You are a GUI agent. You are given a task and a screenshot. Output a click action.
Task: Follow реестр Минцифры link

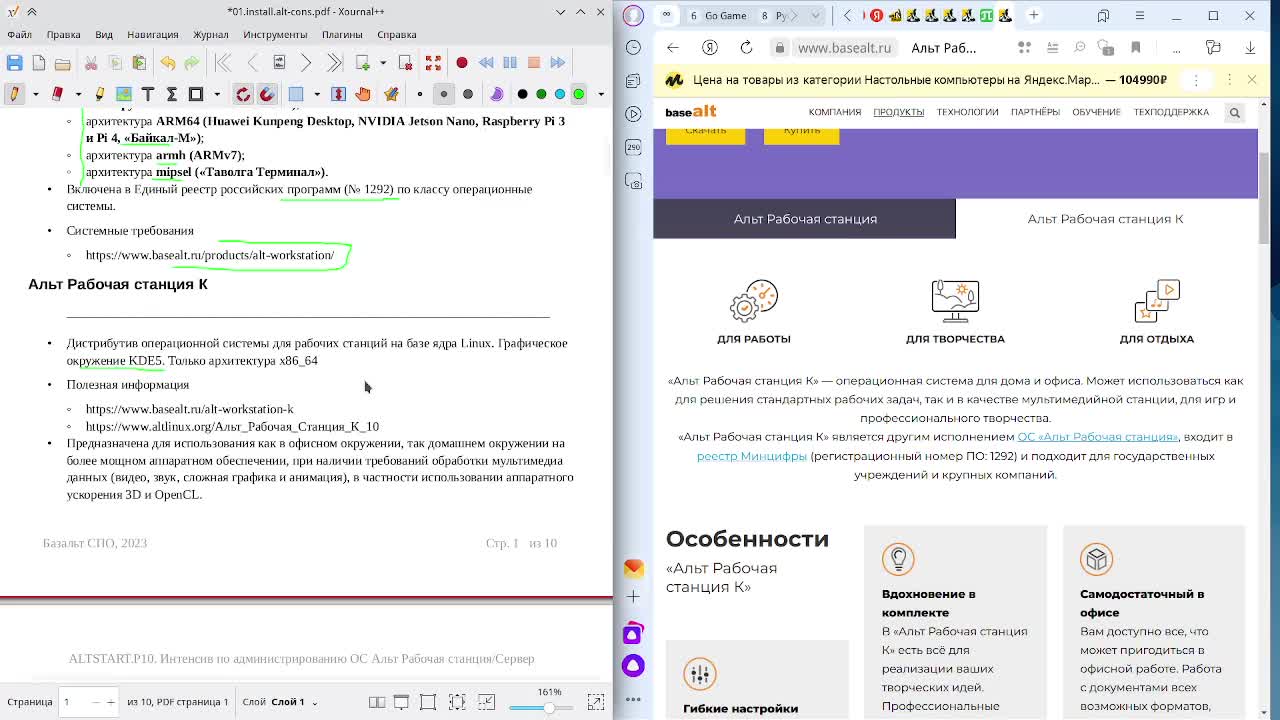[751, 456]
